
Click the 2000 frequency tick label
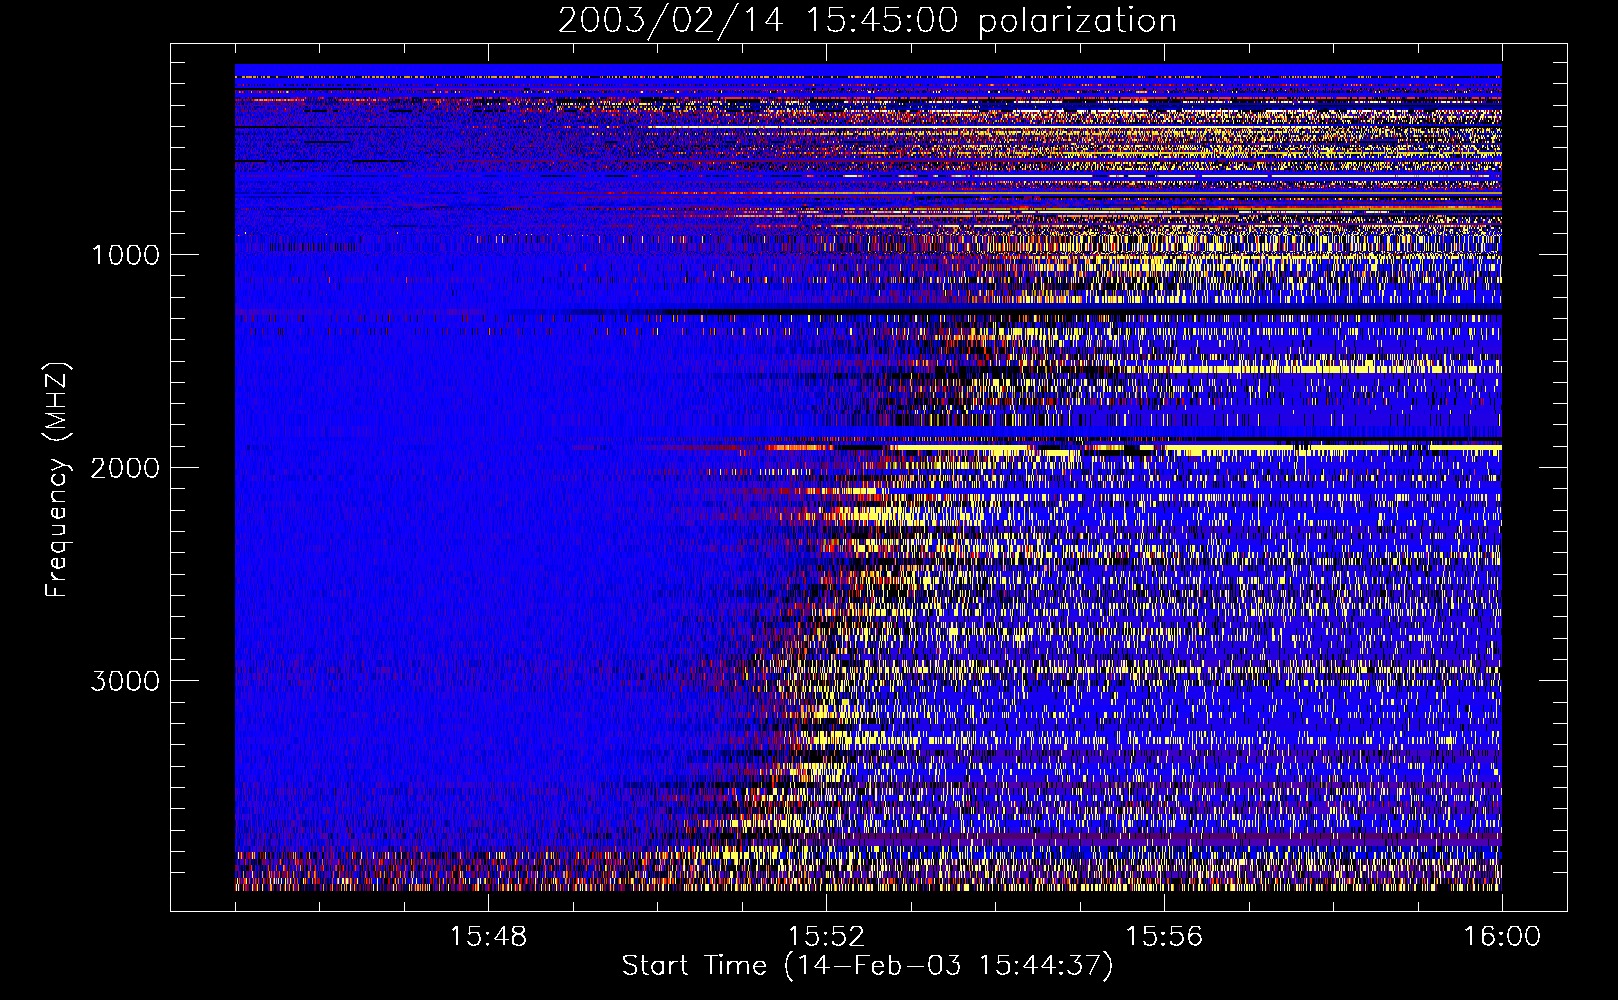click(x=125, y=468)
